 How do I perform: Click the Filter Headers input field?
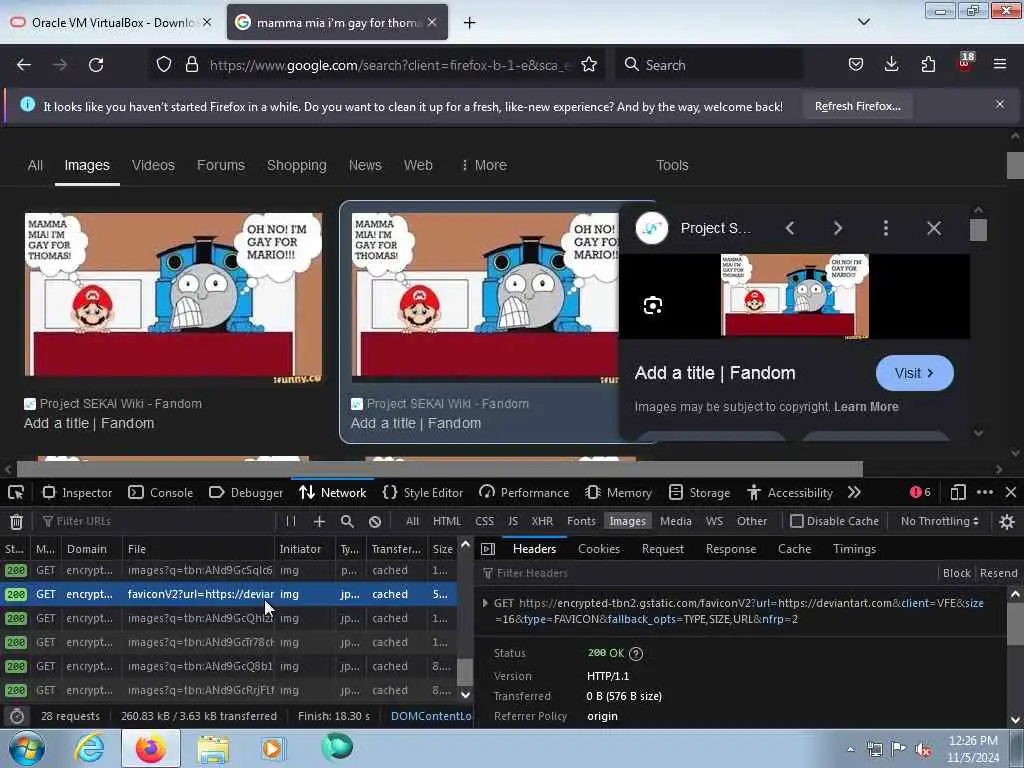pos(707,573)
